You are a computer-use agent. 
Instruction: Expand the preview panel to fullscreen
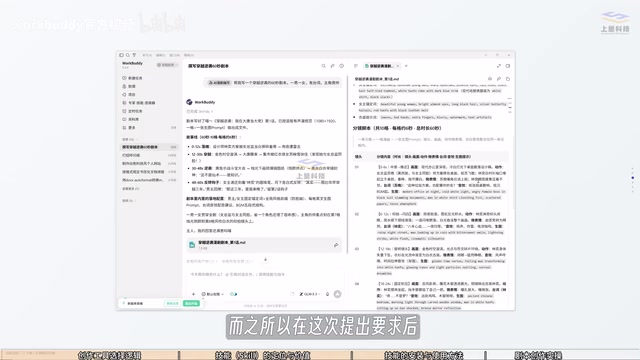pos(499,66)
